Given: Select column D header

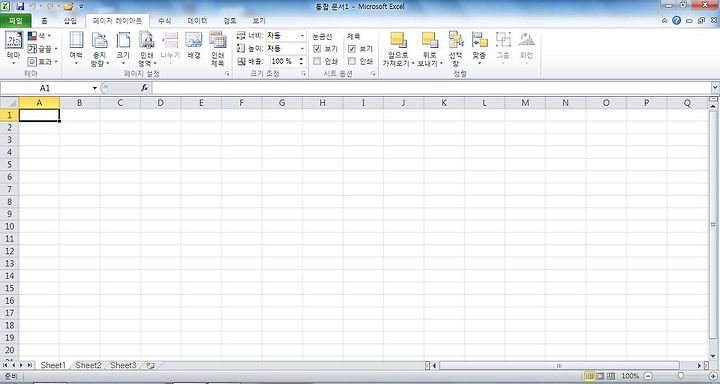Looking at the screenshot, I should pyautogui.click(x=160, y=103).
